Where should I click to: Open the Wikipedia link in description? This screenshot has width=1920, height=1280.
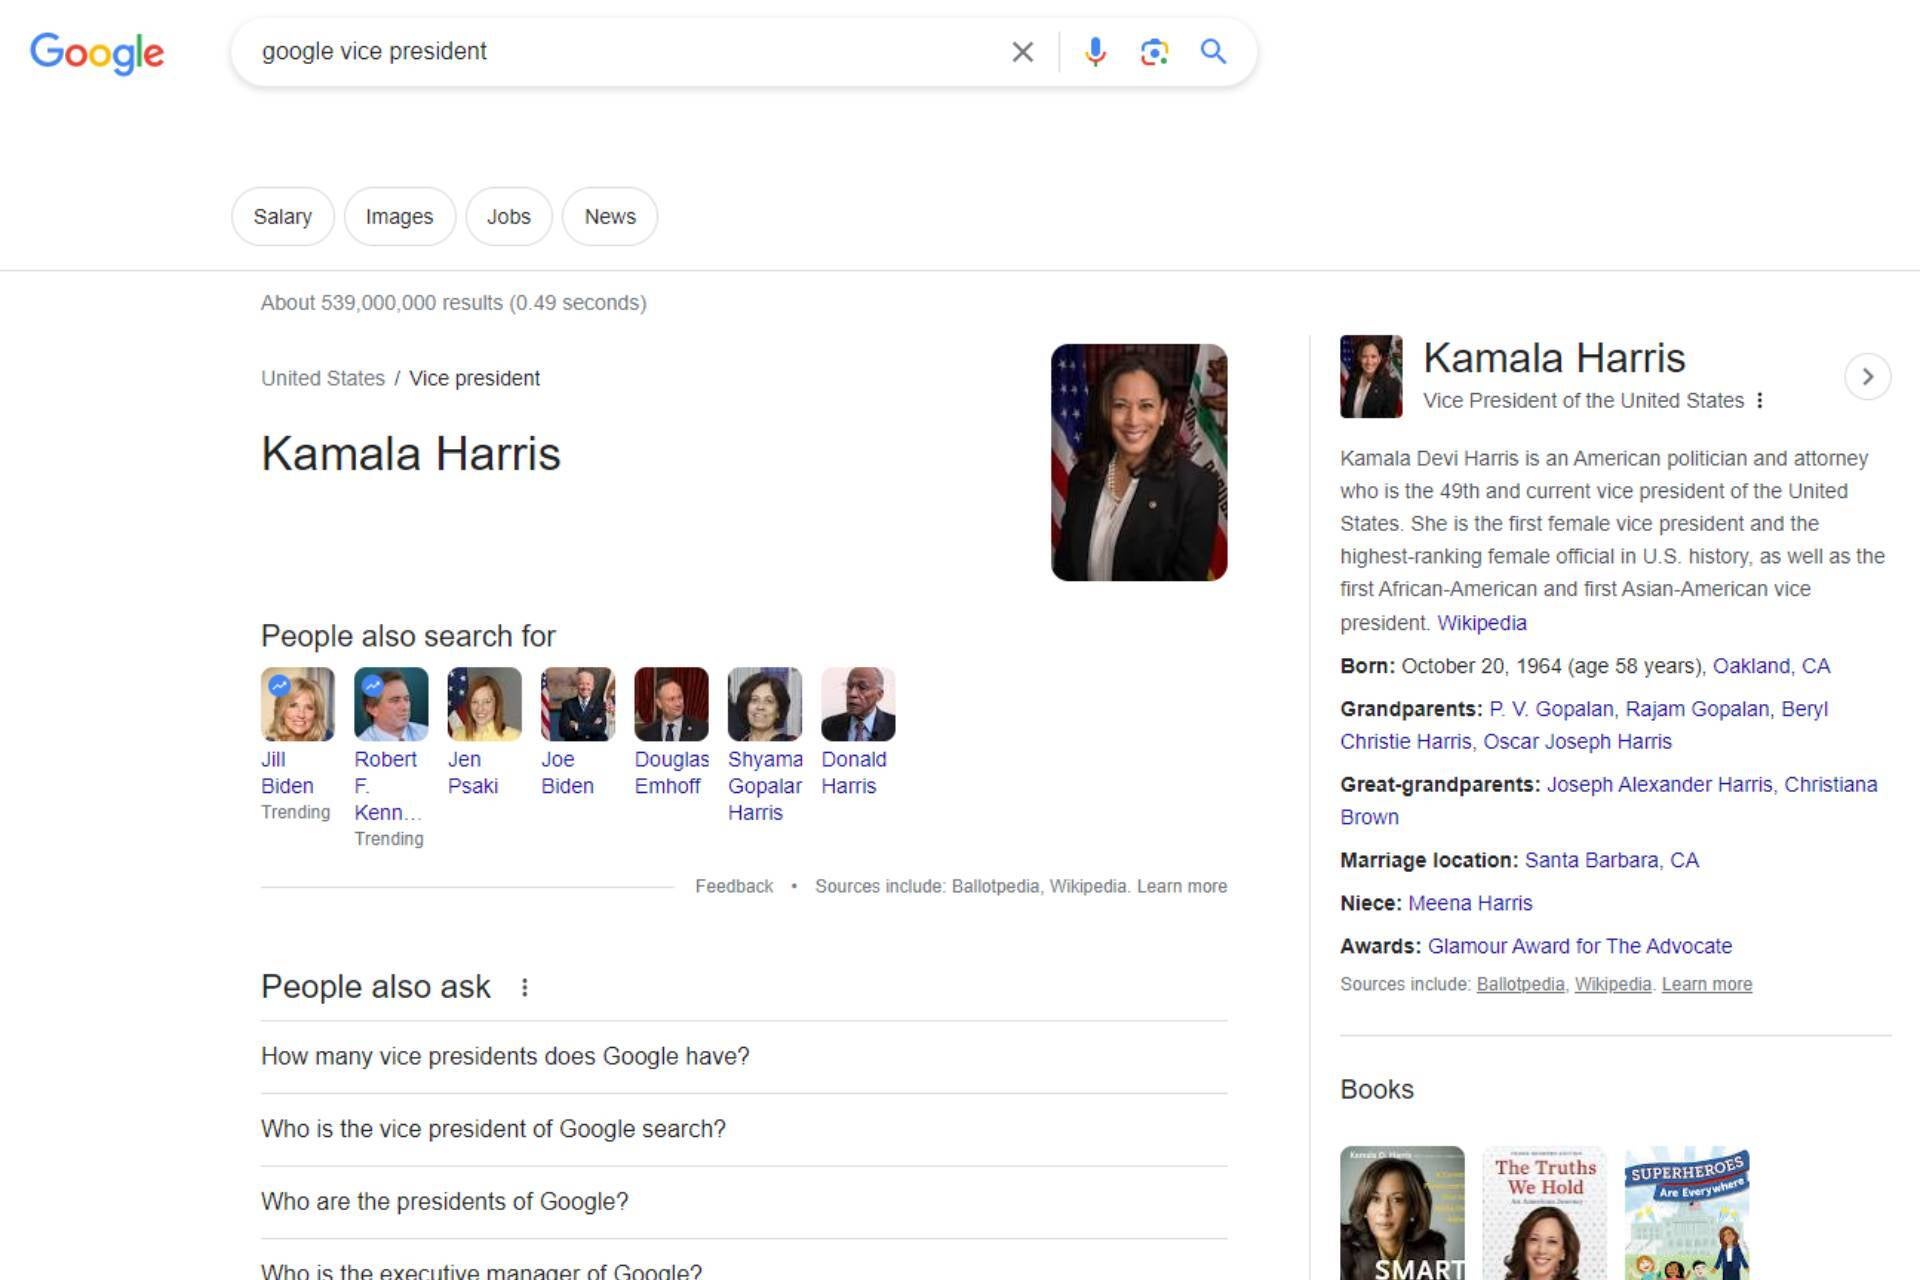click(x=1481, y=622)
